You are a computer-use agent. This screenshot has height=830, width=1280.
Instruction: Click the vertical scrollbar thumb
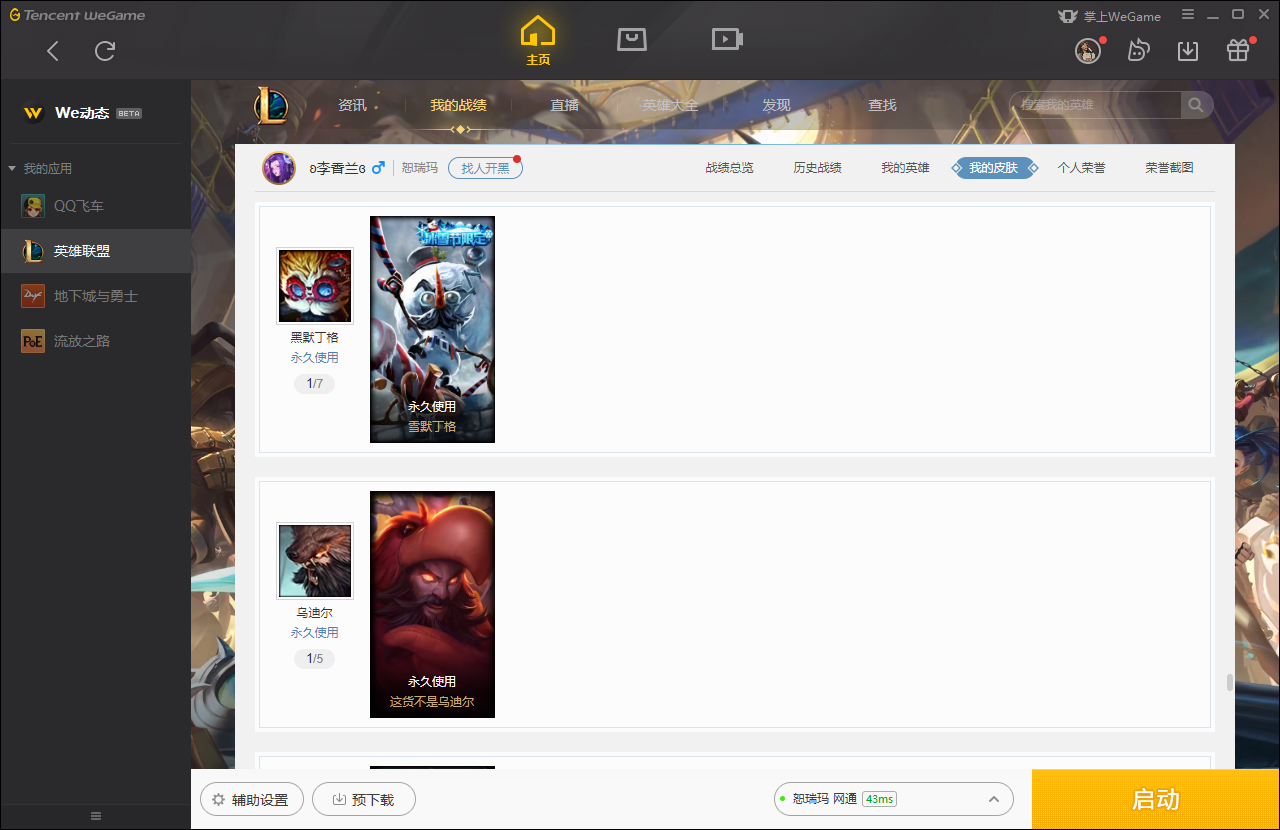tap(1229, 683)
